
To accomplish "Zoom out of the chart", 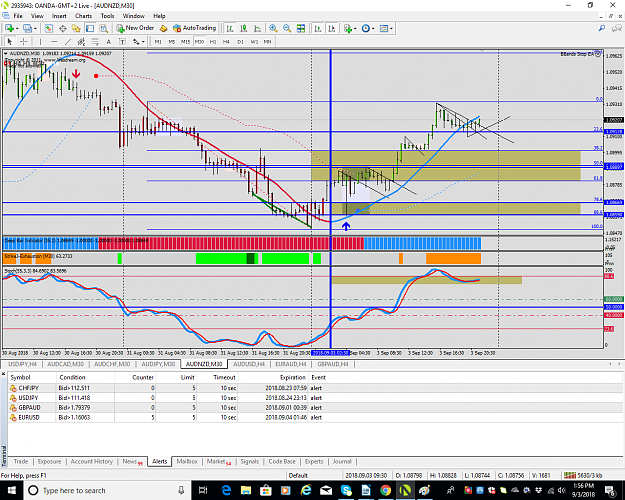I will point(287,28).
